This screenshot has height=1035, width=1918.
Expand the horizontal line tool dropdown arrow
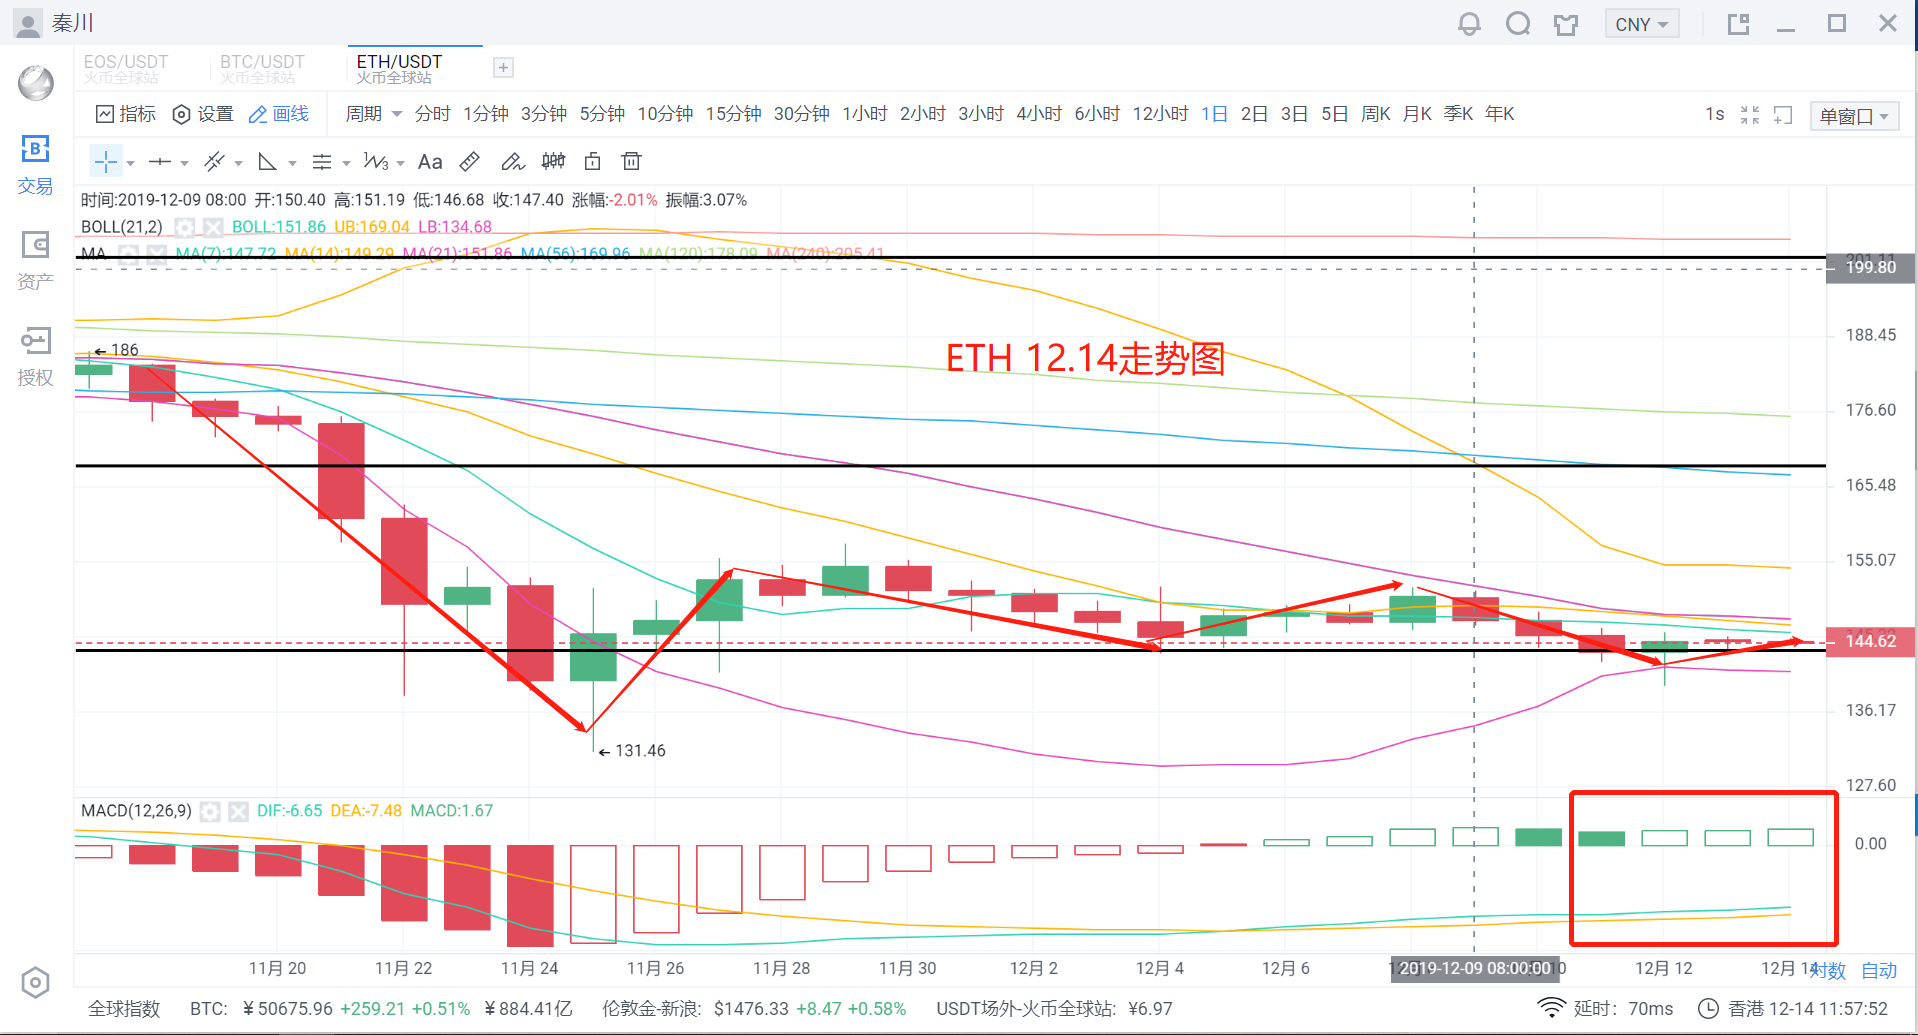pos(184,163)
